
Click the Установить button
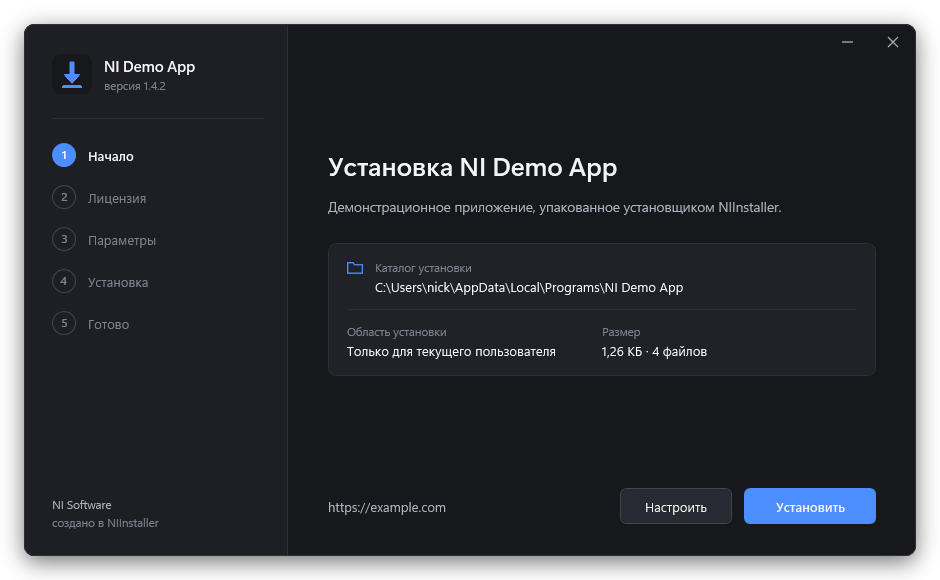pos(809,506)
